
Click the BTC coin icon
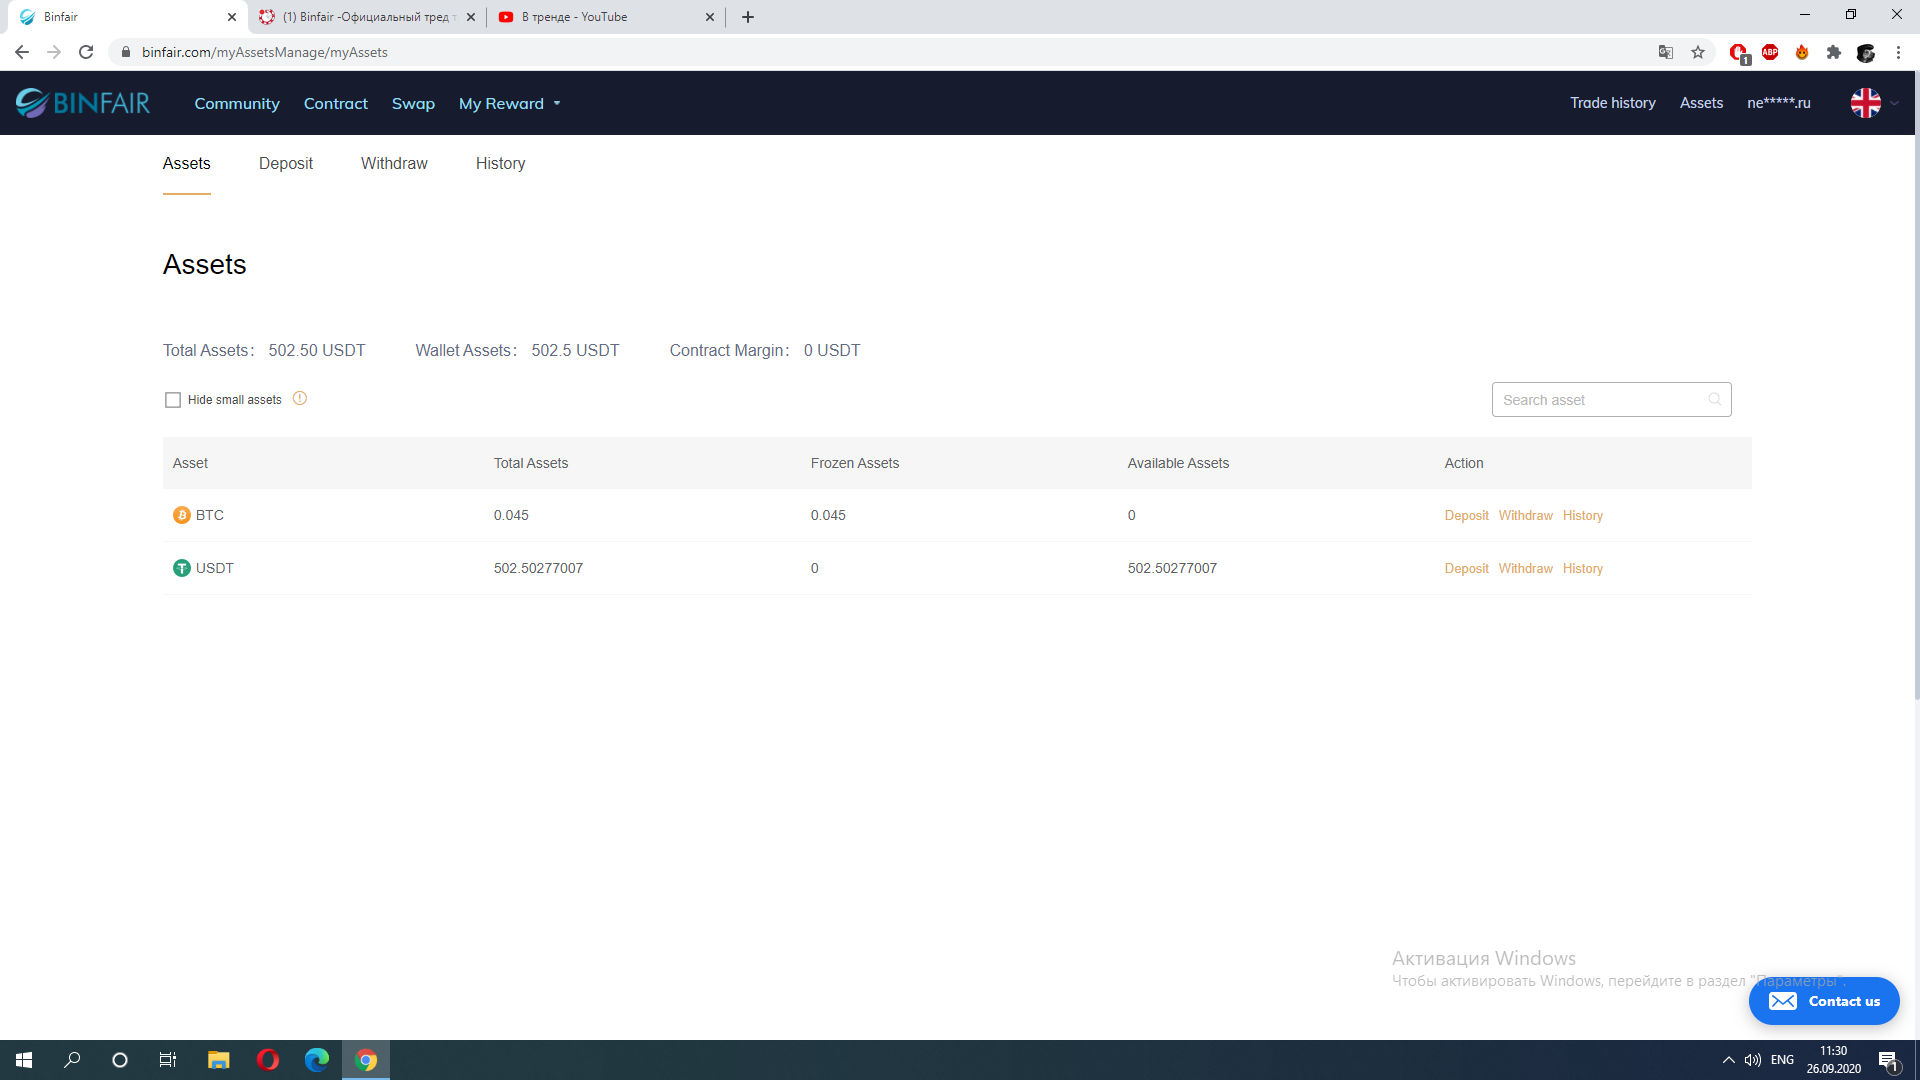pos(181,515)
